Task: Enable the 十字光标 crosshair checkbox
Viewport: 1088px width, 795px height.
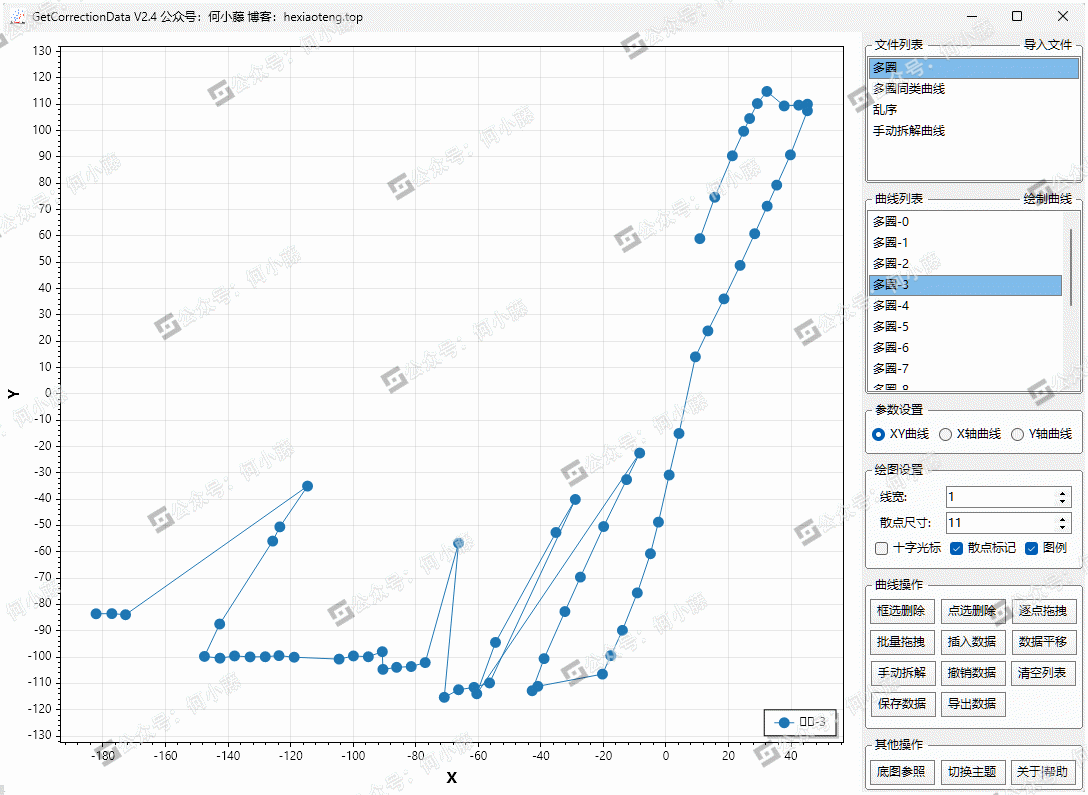Action: 881,548
